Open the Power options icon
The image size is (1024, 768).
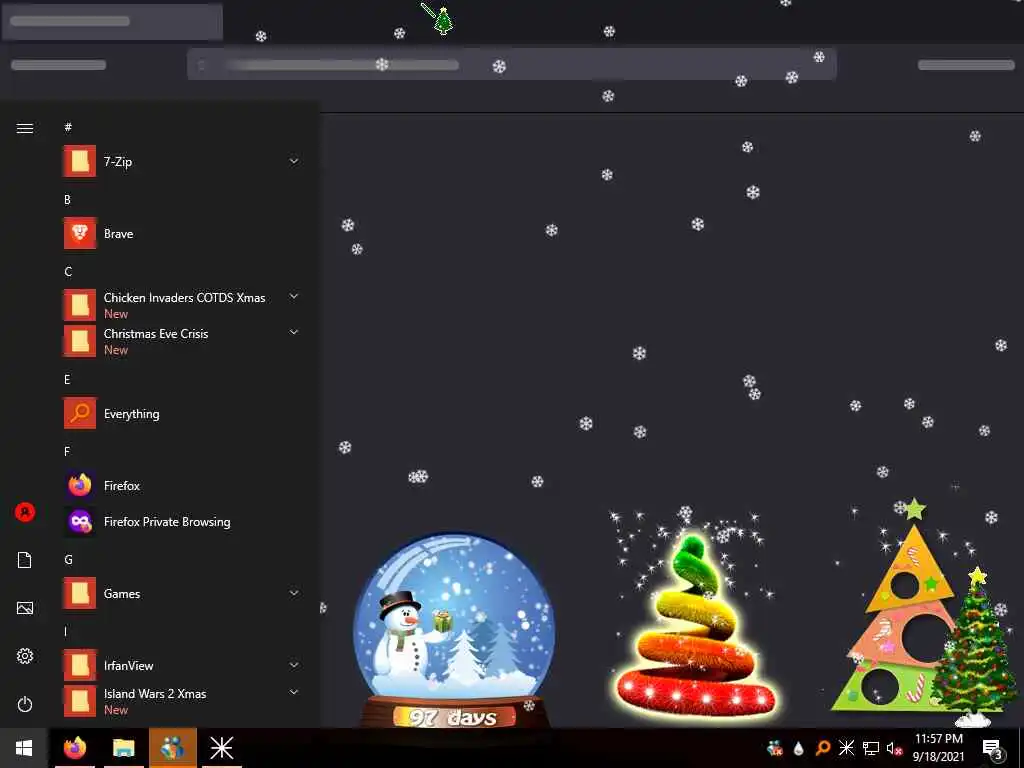tap(25, 704)
